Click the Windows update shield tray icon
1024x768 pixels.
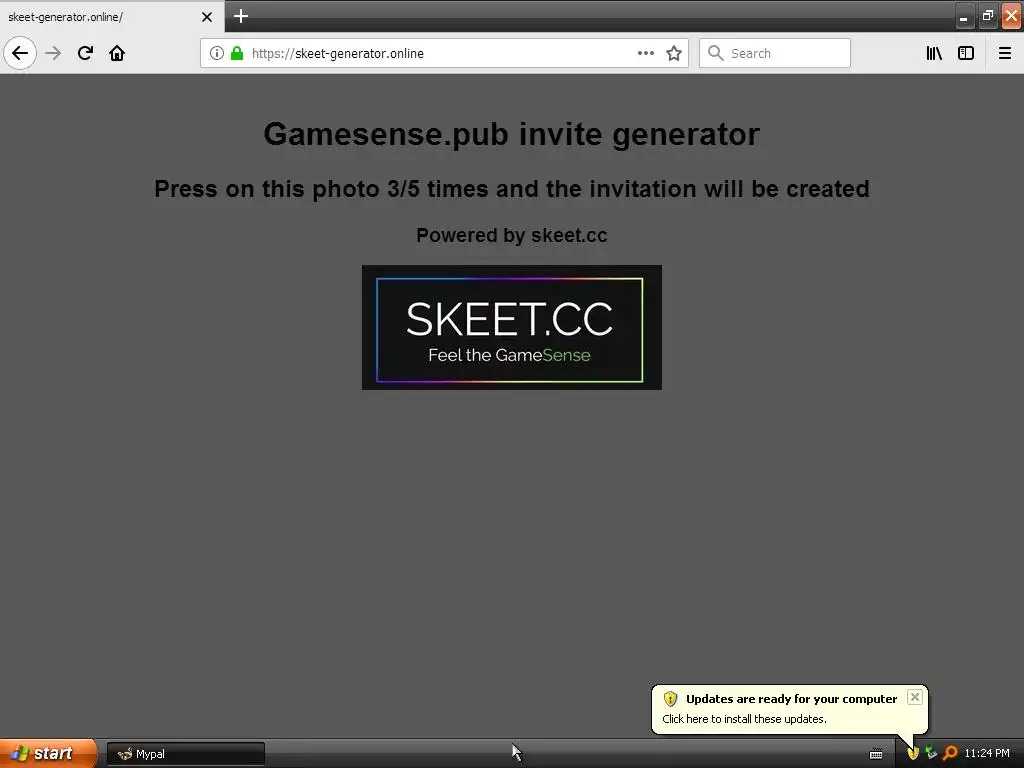point(913,754)
